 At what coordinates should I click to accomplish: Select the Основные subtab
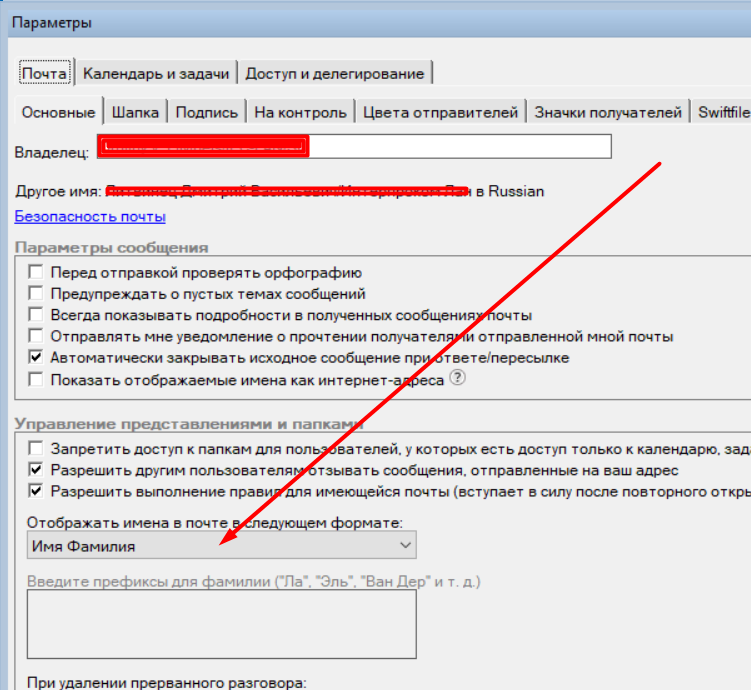[58, 112]
